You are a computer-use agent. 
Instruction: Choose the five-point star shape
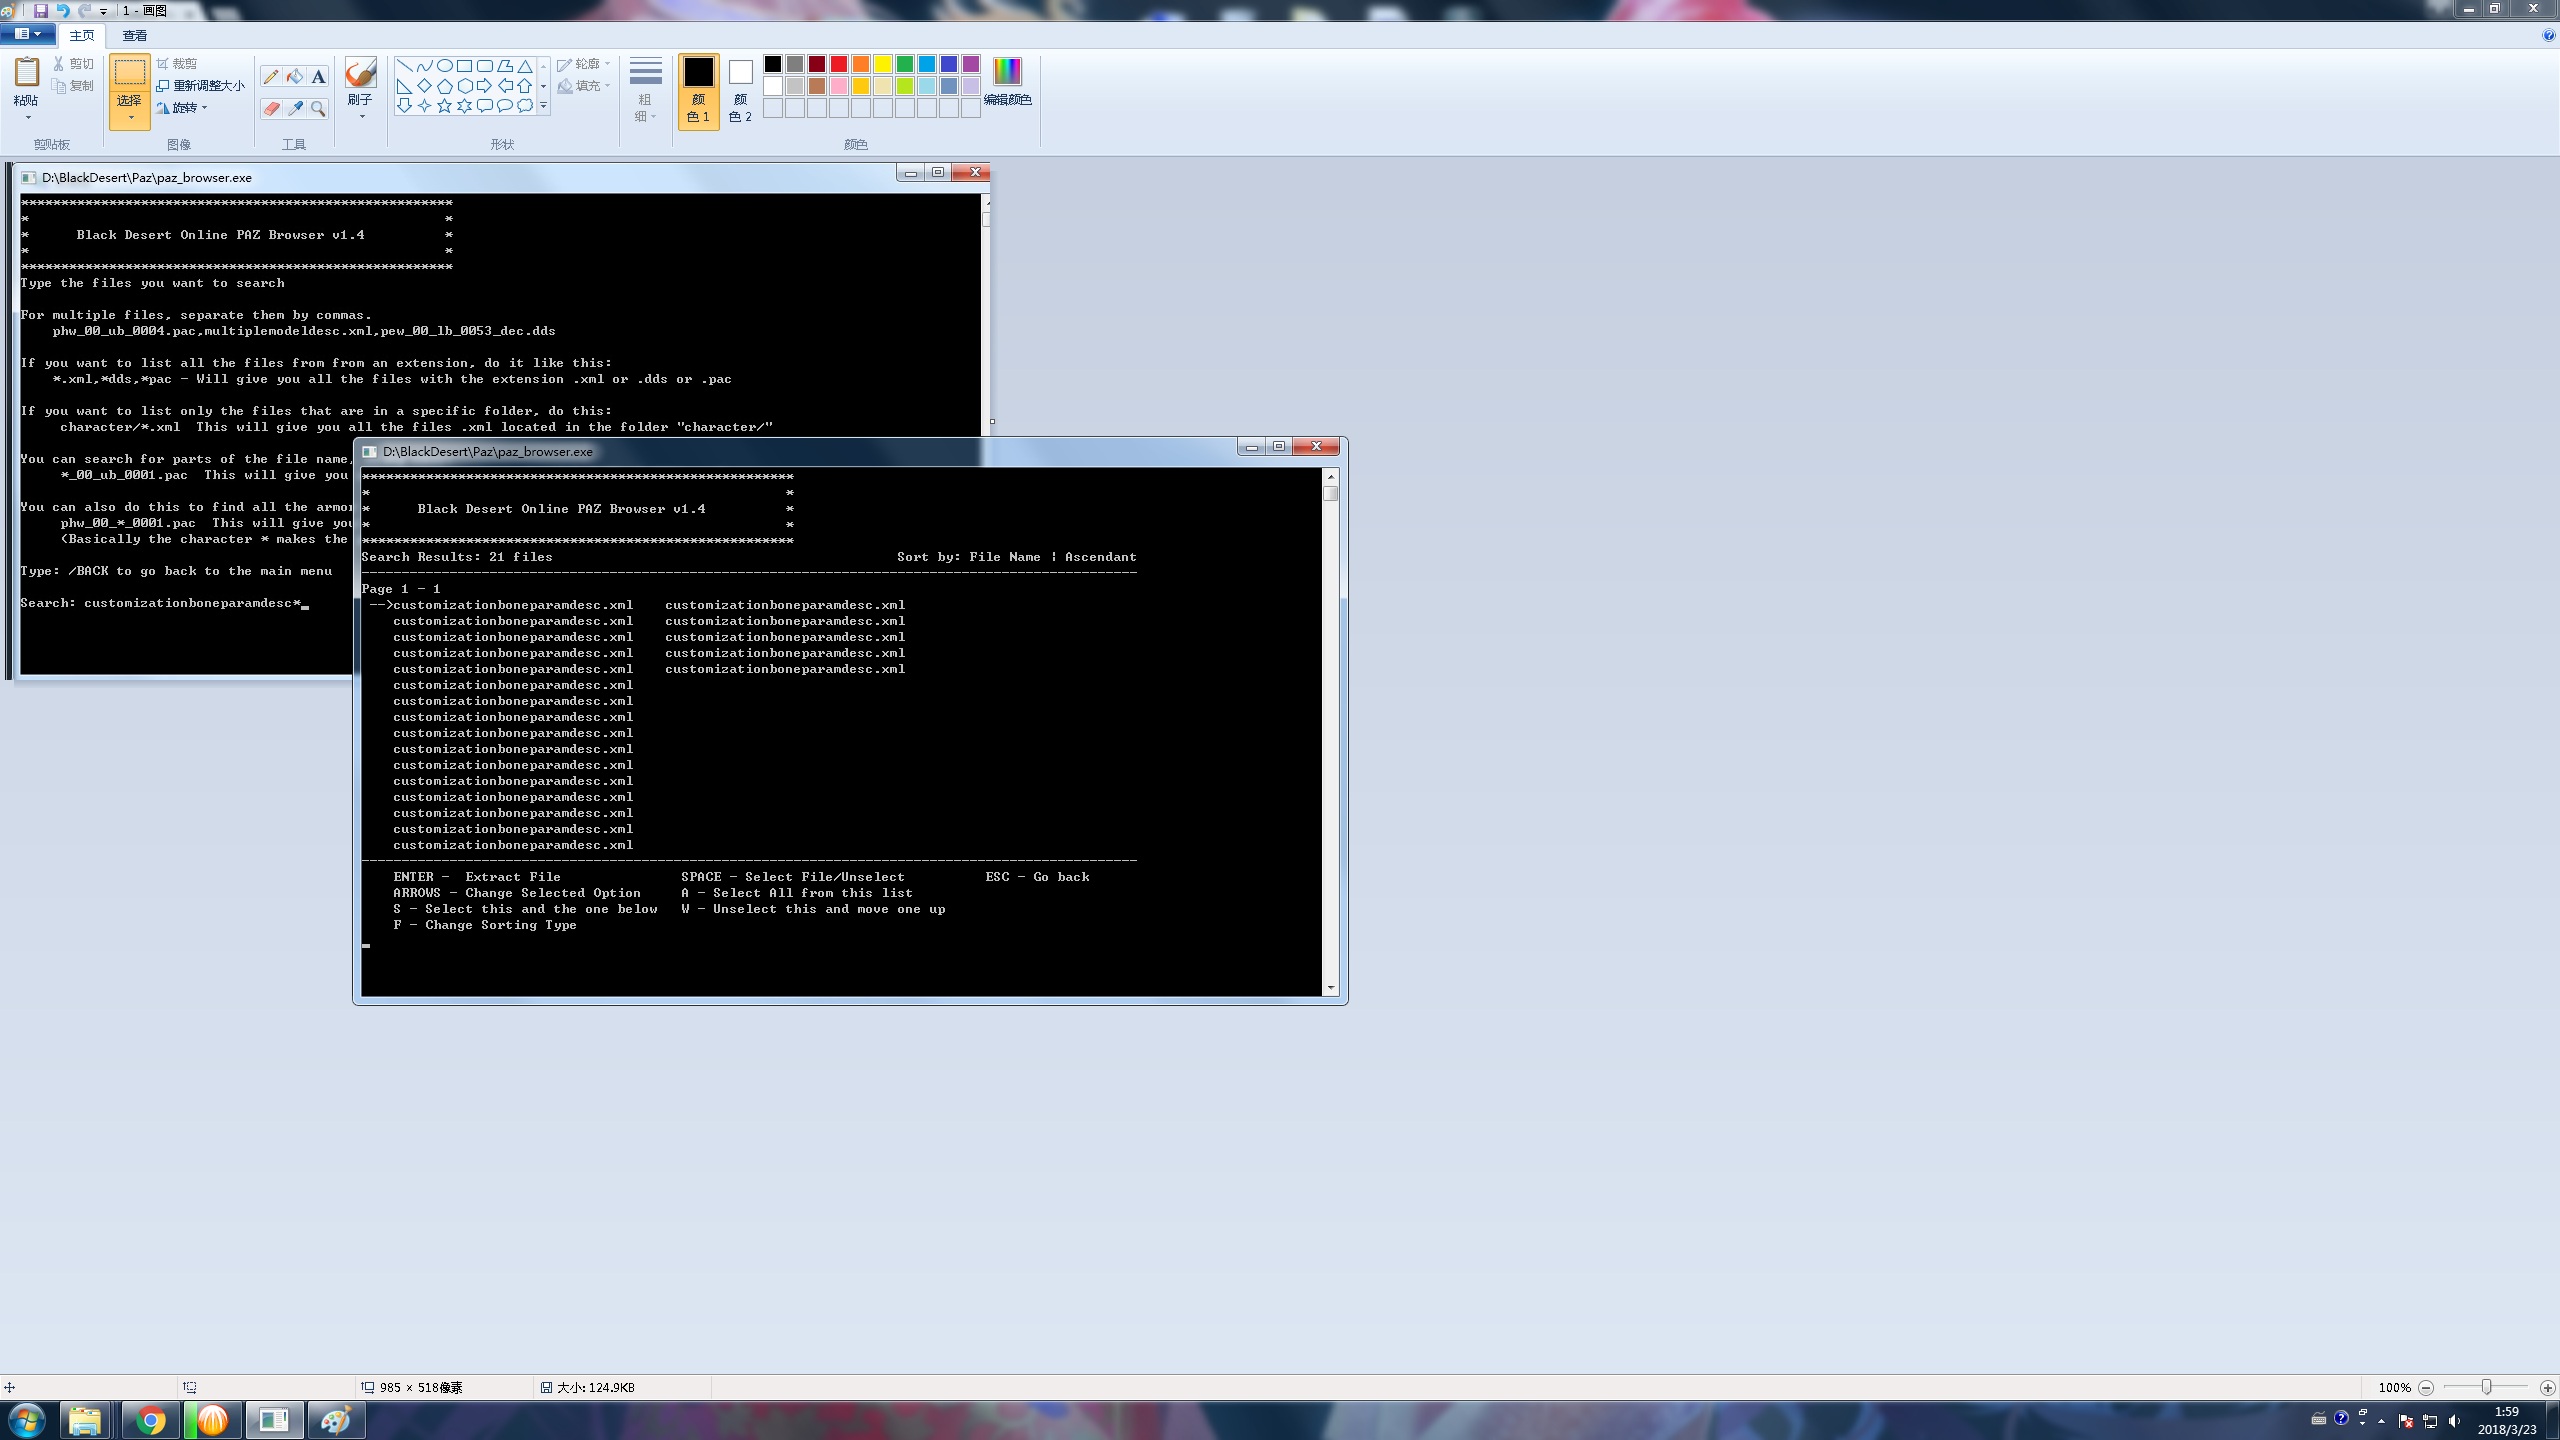point(444,106)
